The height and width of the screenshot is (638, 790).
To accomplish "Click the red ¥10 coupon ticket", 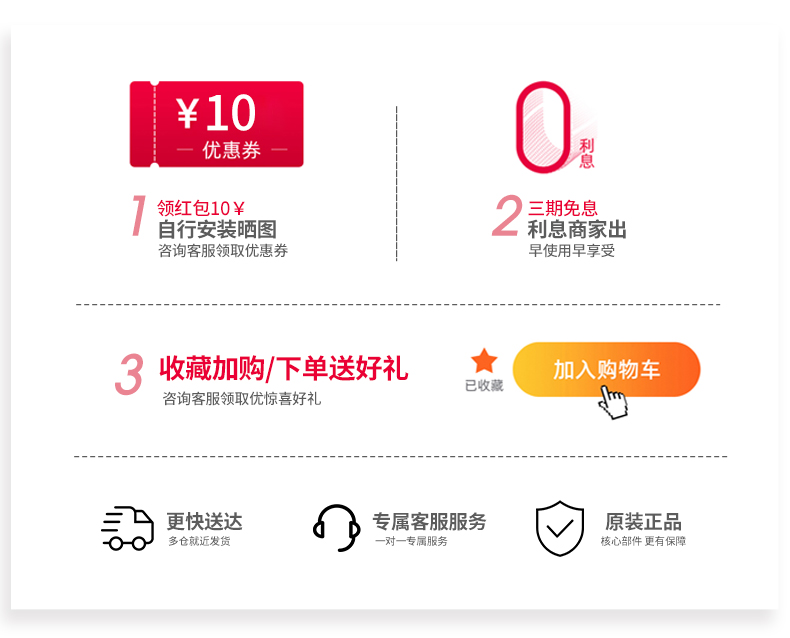I will pyautogui.click(x=217, y=124).
